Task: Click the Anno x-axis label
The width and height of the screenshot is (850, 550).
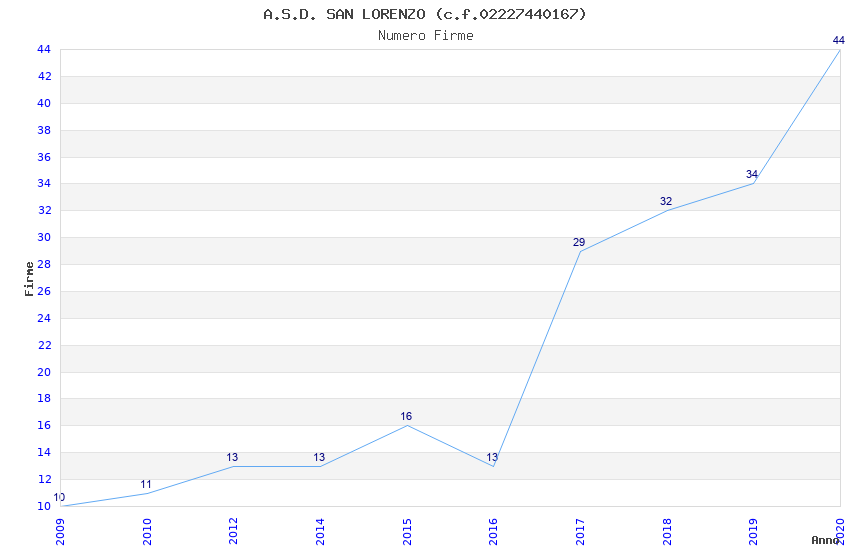Action: click(x=825, y=540)
